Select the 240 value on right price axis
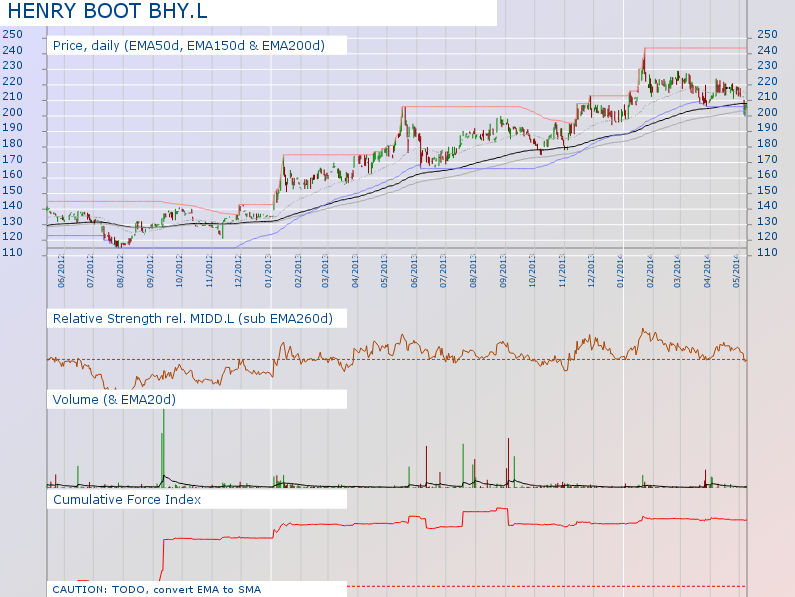This screenshot has width=795, height=597. 767,50
